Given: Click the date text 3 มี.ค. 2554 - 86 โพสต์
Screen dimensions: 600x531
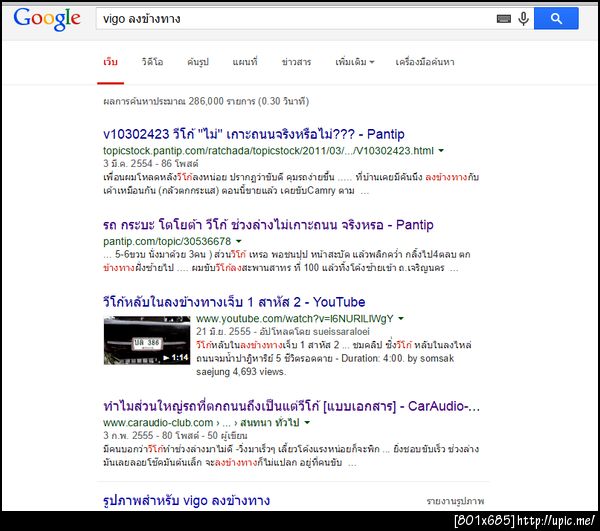Looking at the screenshot, I should (151, 164).
